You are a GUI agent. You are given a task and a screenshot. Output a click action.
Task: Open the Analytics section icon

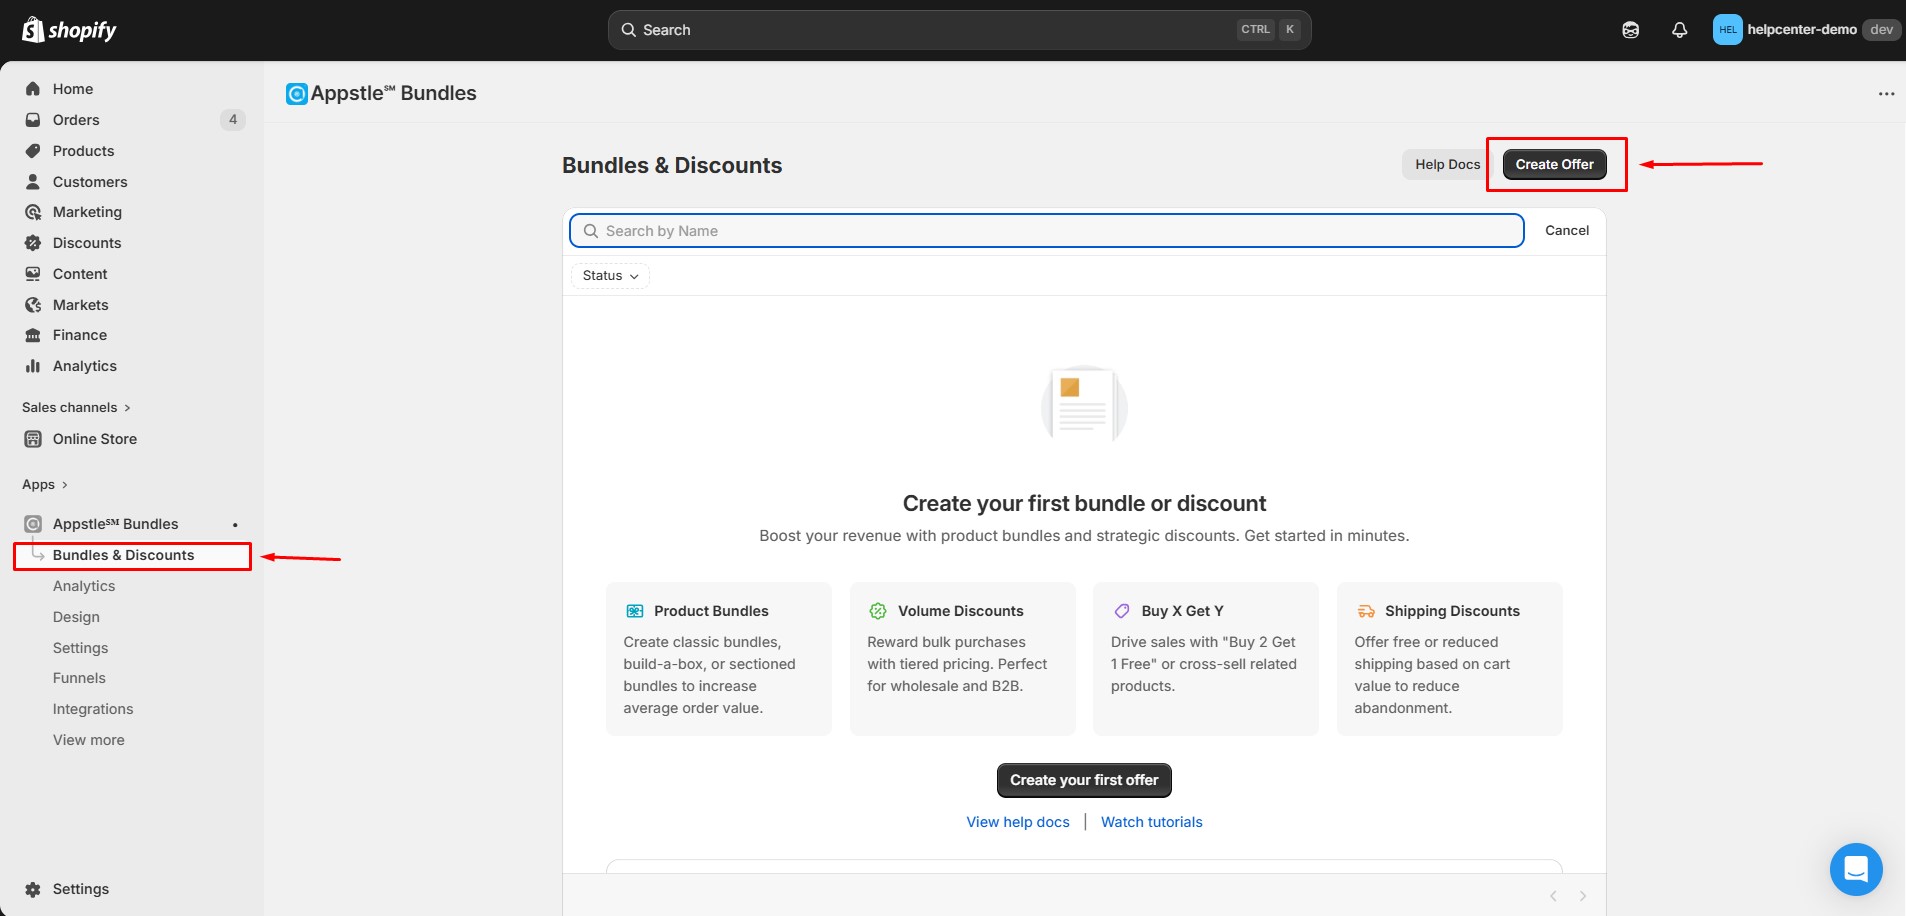tap(33, 365)
